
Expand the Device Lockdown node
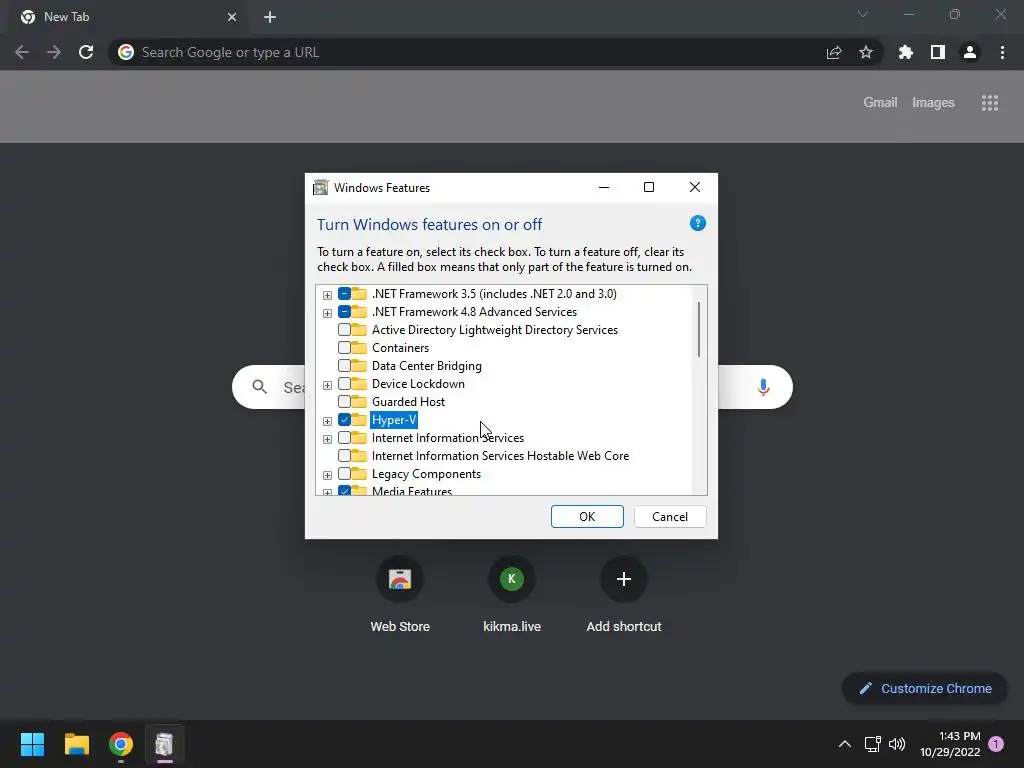pyautogui.click(x=327, y=385)
